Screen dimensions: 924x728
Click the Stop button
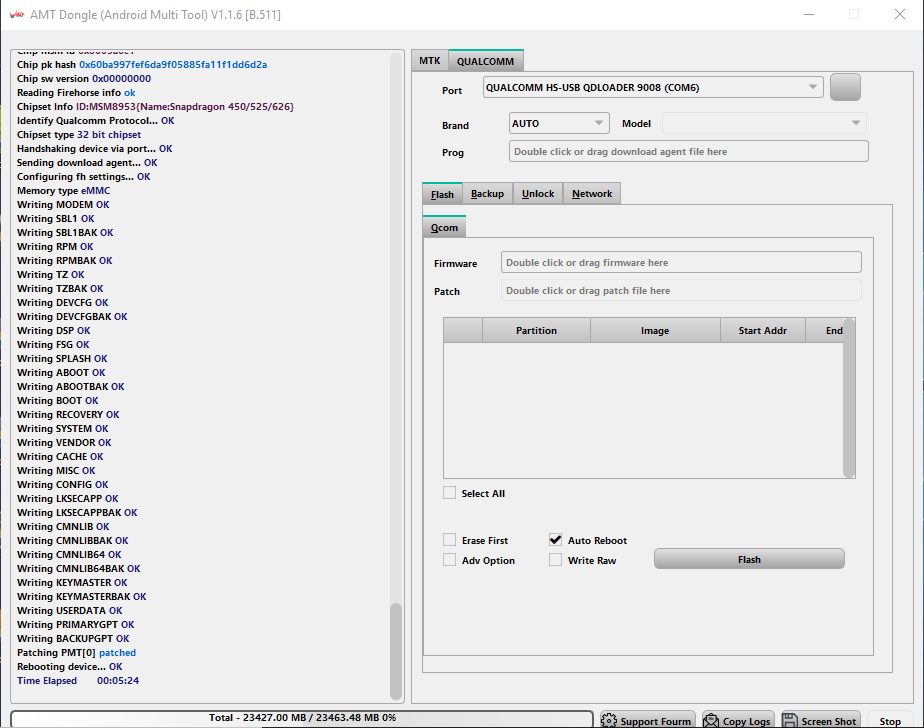[890, 720]
